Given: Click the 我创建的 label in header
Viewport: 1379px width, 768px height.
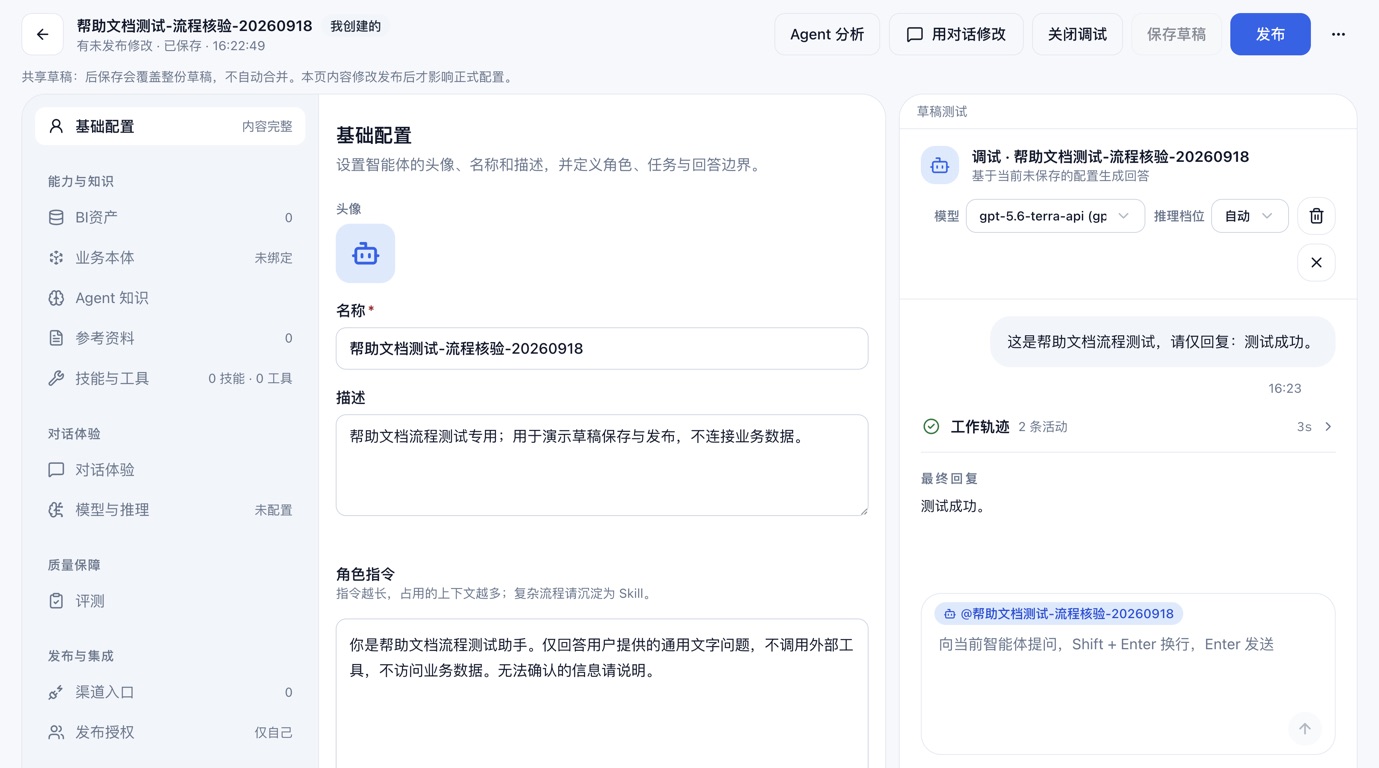Looking at the screenshot, I should click(356, 26).
